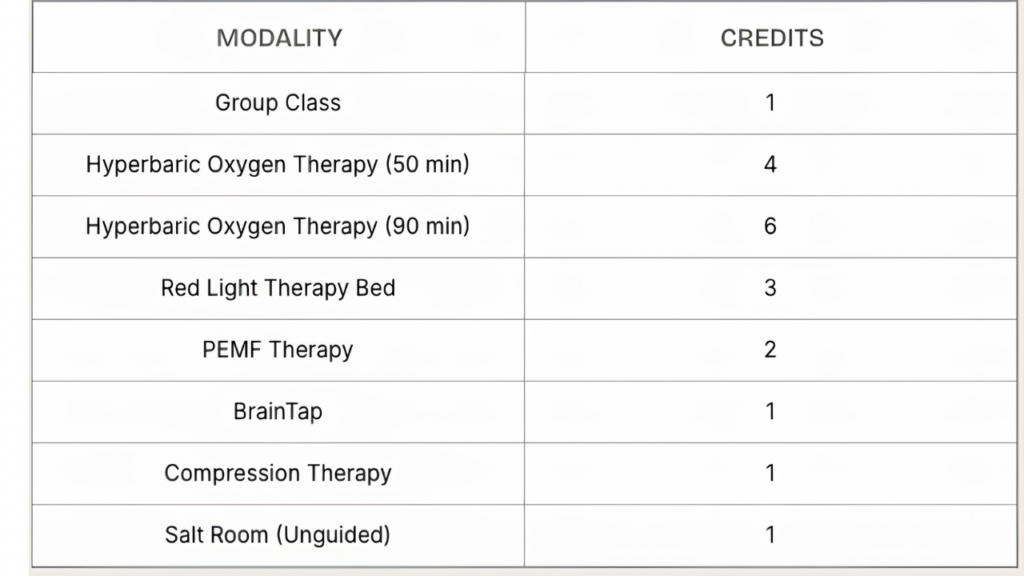Click the CREDITS column header
Viewport: 1024px width, 576px height.
pyautogui.click(x=772, y=38)
